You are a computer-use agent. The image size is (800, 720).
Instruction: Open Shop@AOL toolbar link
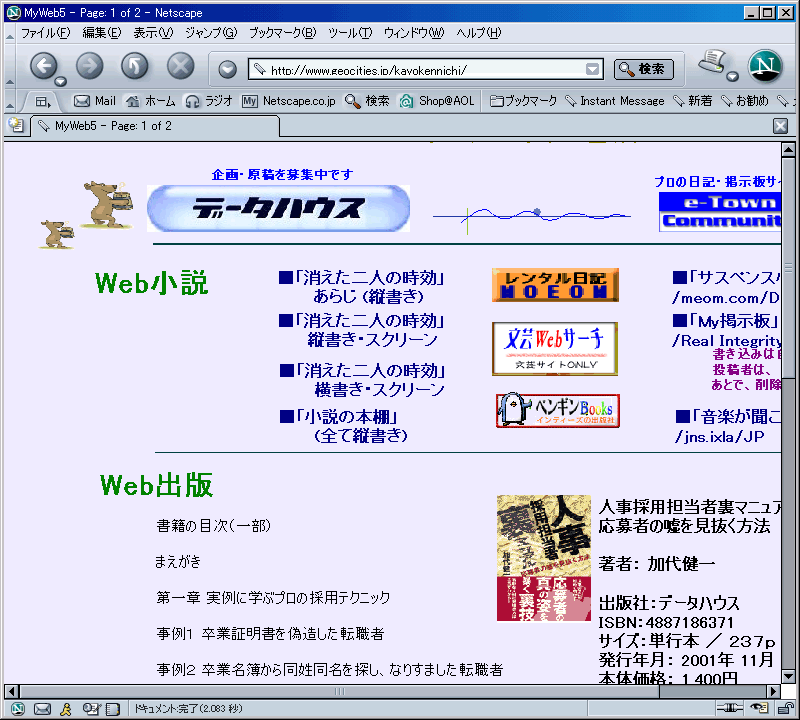(437, 101)
